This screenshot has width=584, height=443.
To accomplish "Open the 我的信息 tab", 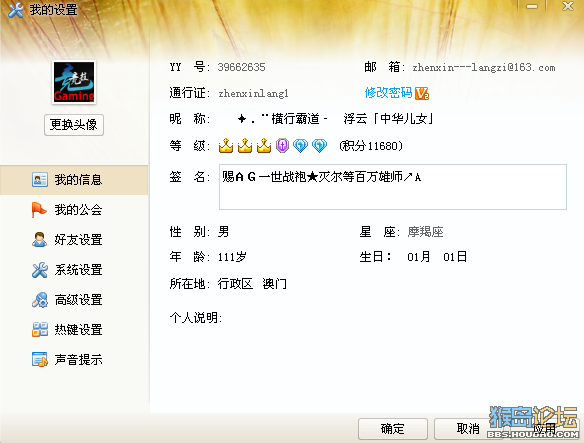I will 74,180.
